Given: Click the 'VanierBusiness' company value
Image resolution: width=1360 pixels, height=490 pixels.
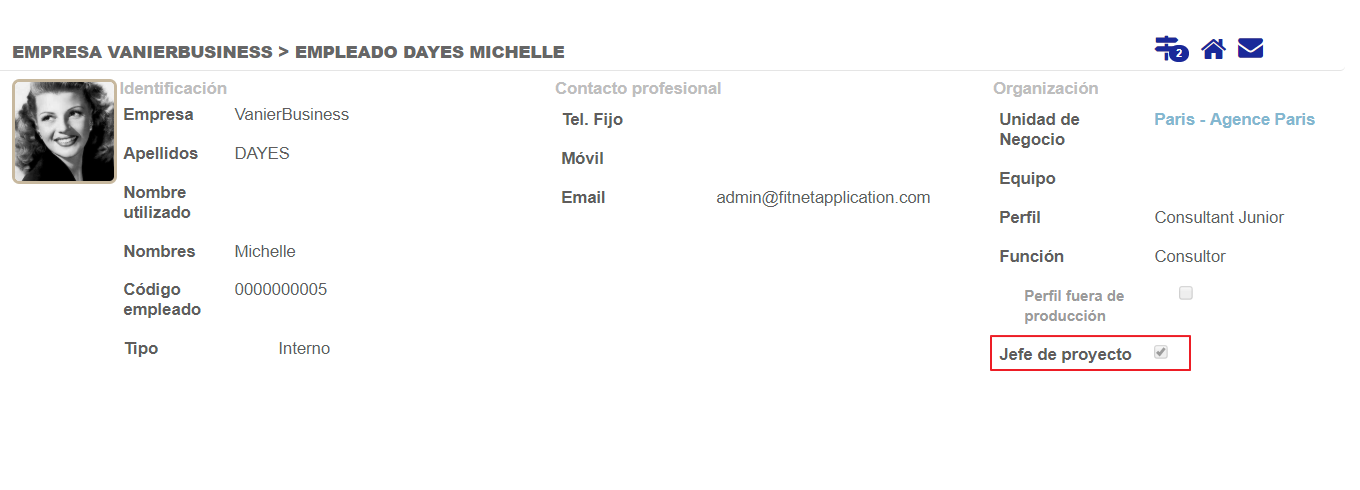Looking at the screenshot, I should tap(291, 114).
